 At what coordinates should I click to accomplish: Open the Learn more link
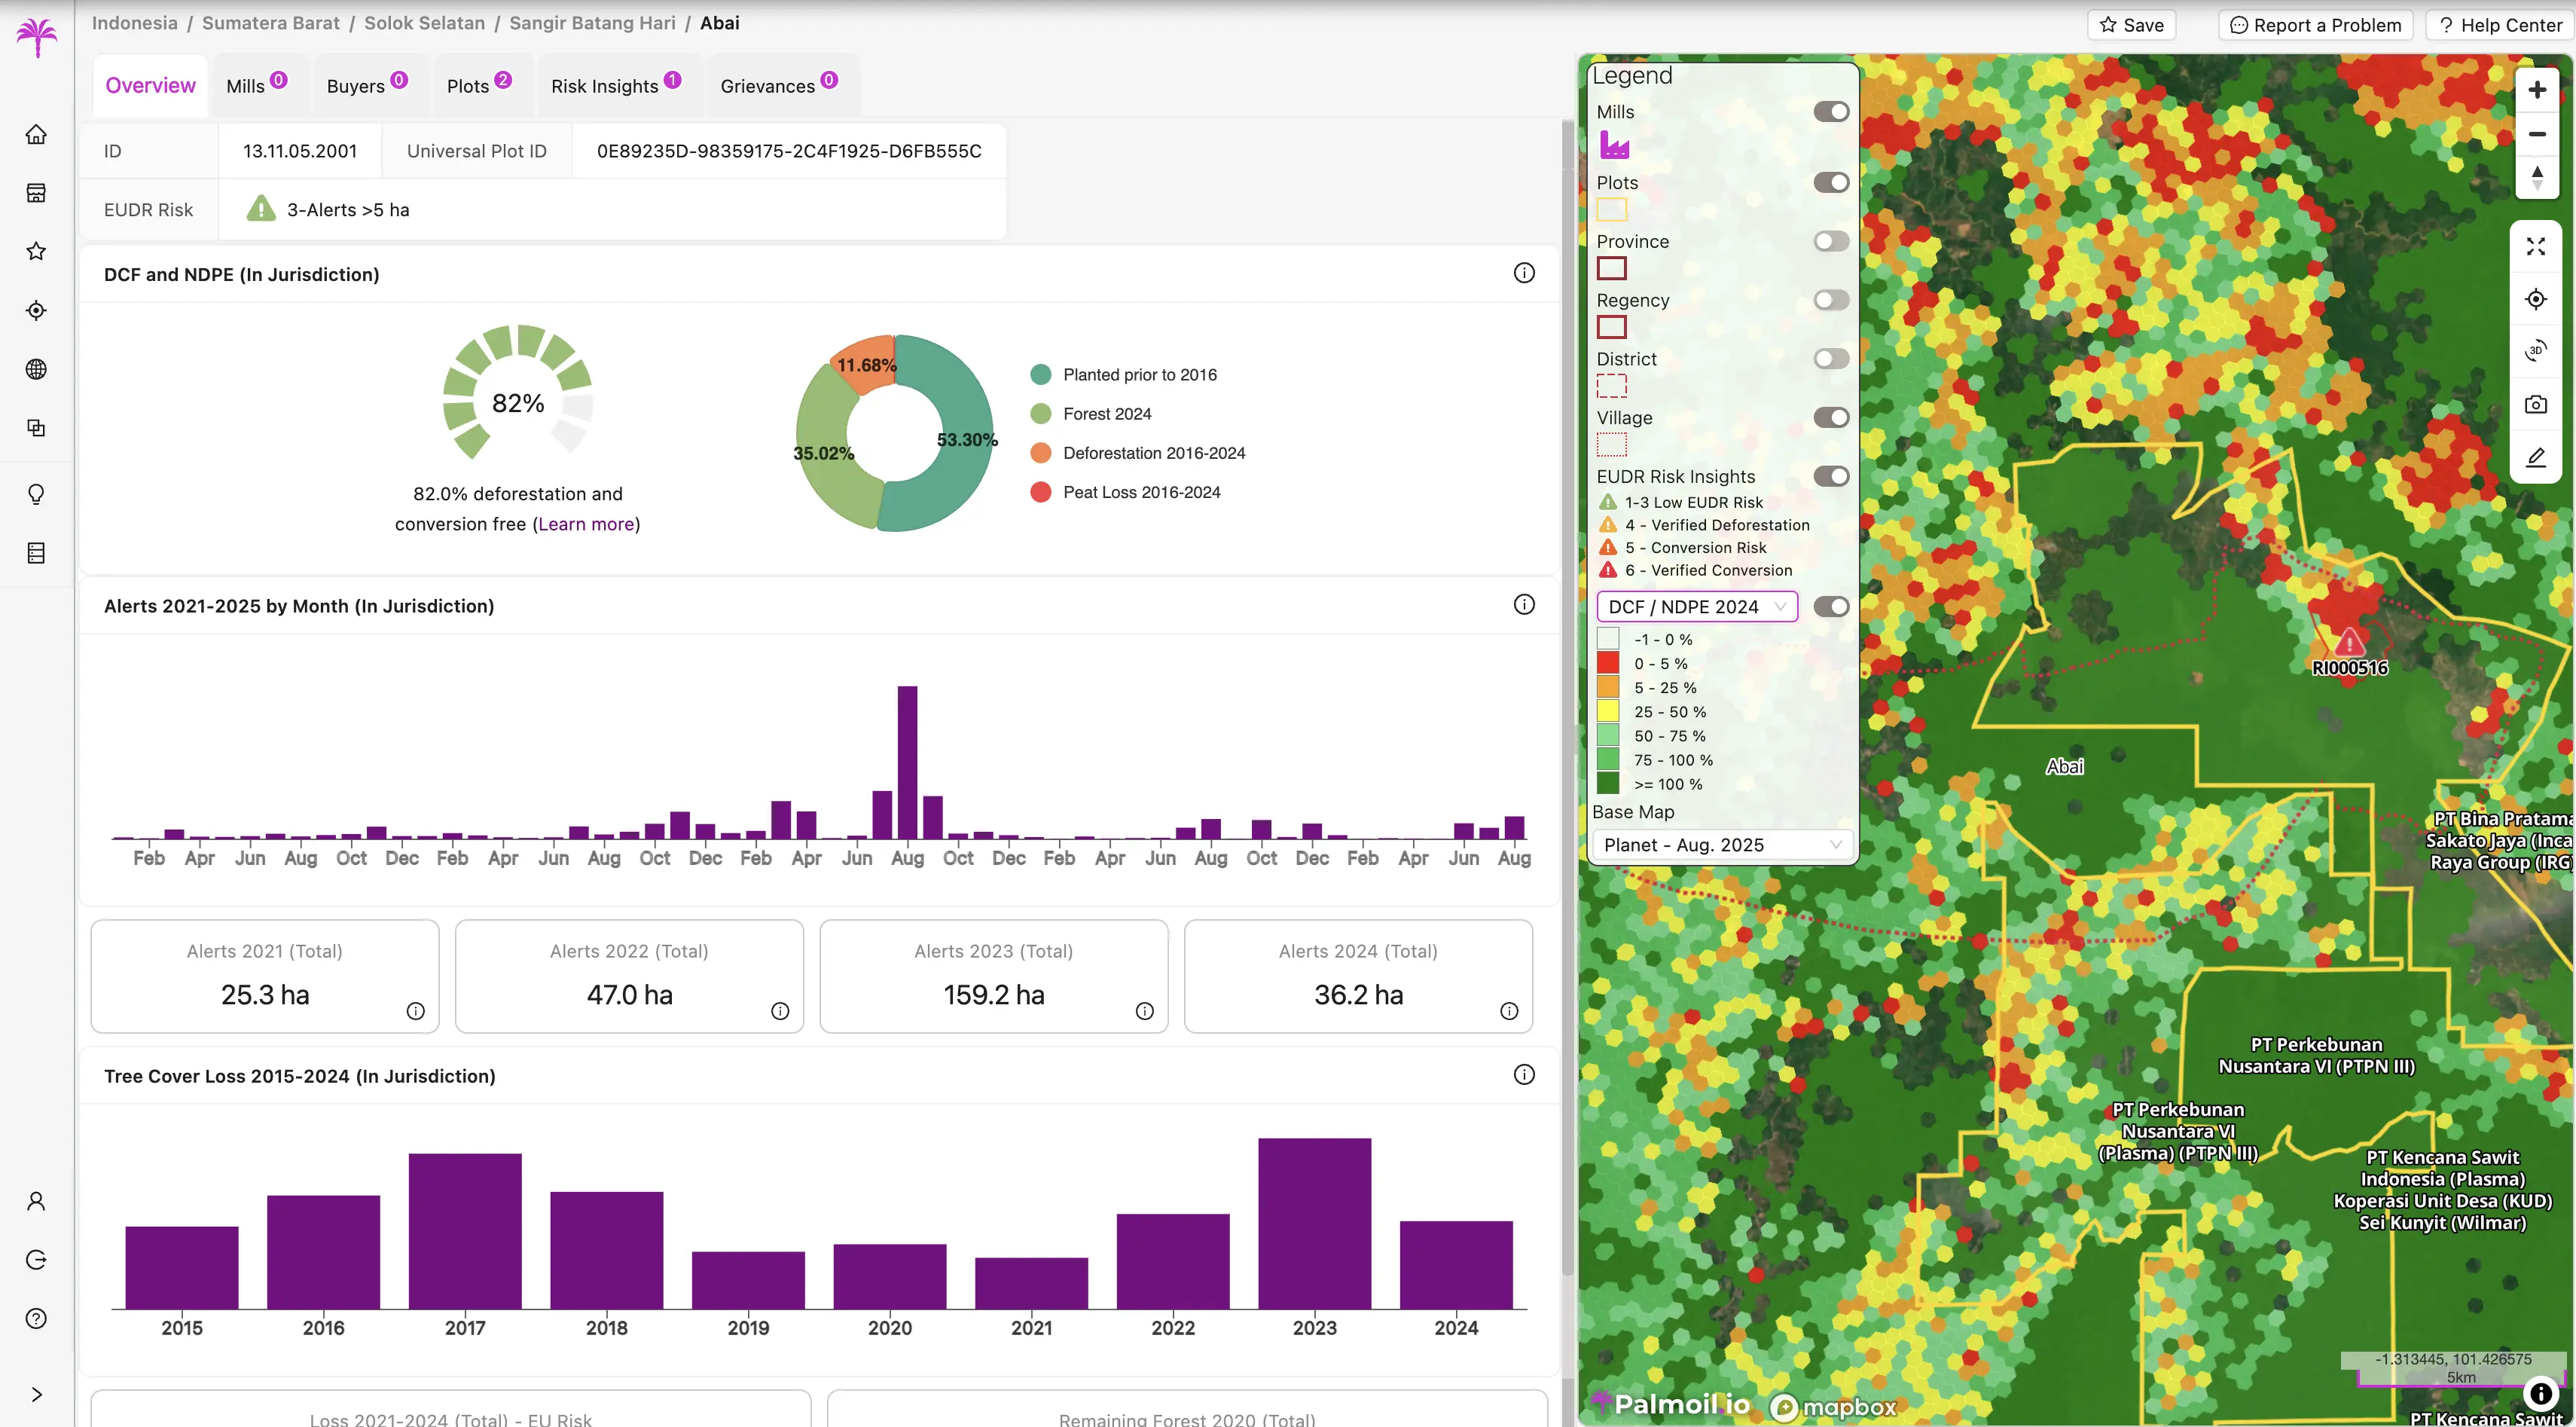[x=585, y=523]
